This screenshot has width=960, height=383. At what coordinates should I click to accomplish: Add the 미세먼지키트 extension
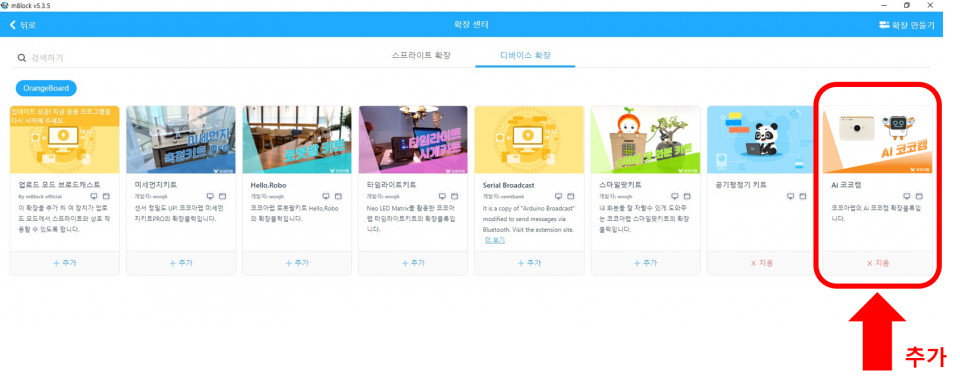click(181, 263)
